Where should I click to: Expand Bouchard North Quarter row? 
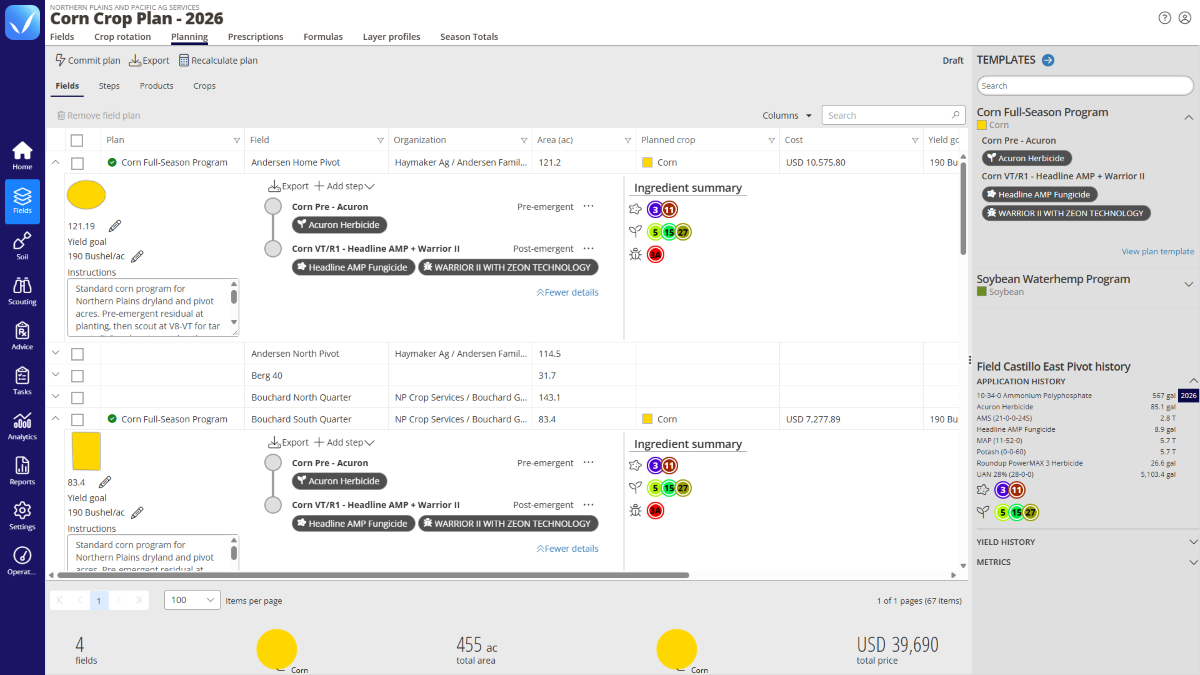point(56,398)
